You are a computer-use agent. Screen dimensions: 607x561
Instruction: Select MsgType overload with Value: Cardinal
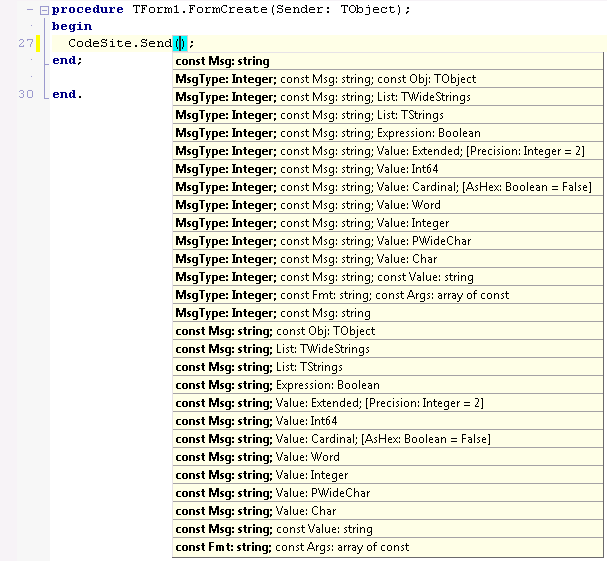[x=388, y=187]
